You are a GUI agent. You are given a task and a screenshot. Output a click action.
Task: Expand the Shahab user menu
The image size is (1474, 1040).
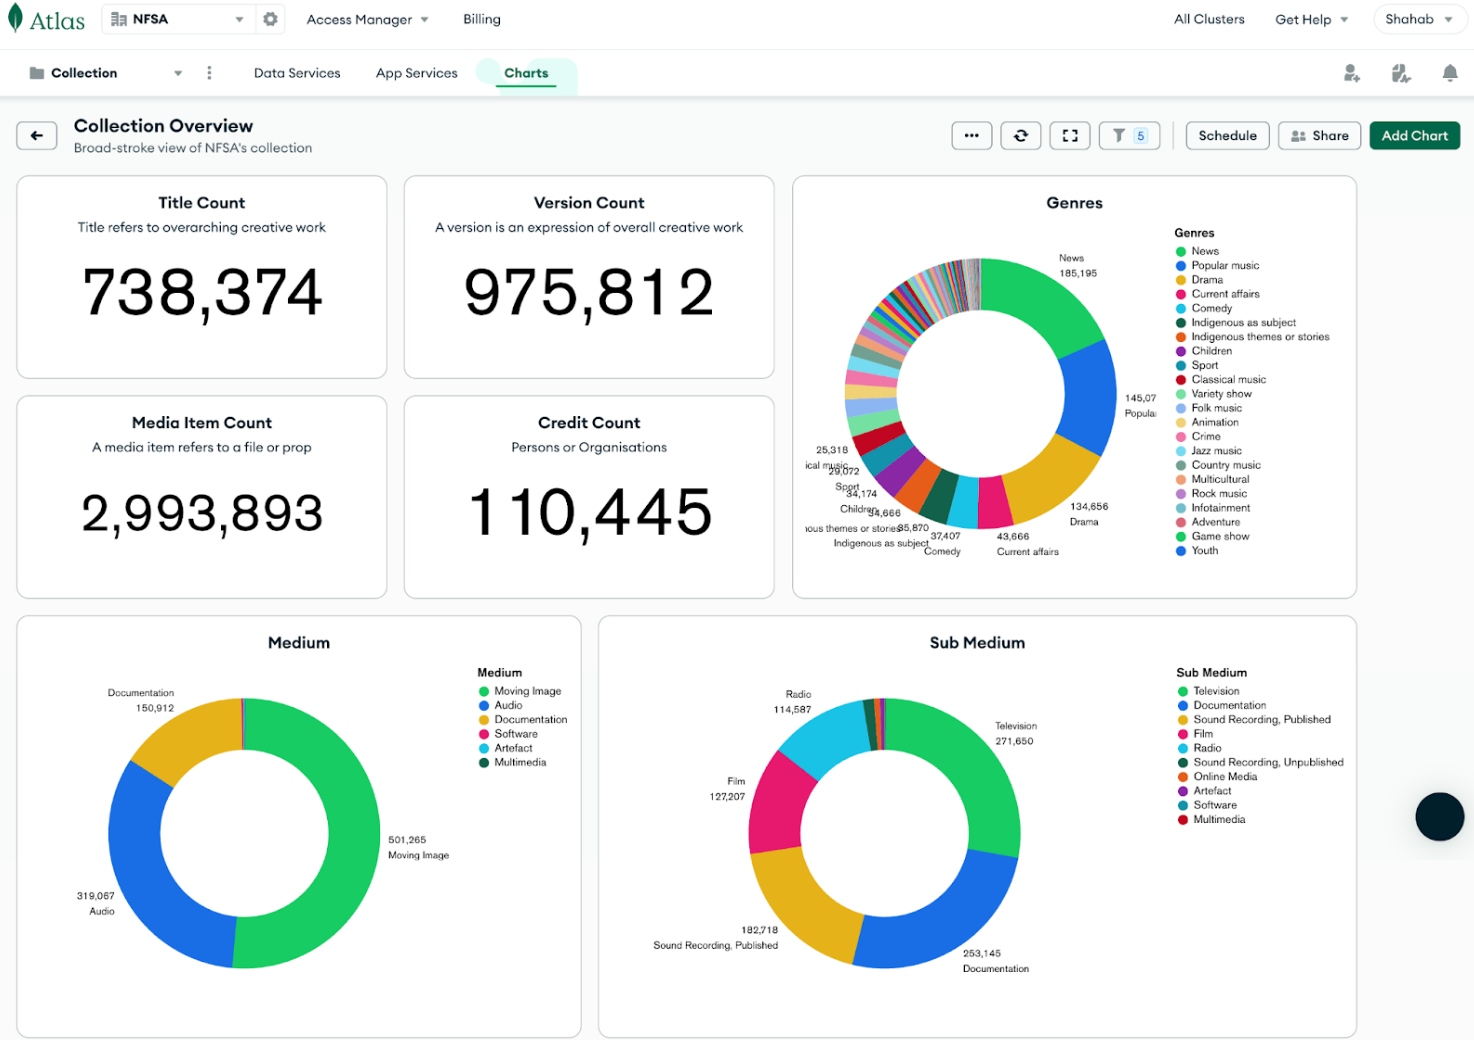1418,19
